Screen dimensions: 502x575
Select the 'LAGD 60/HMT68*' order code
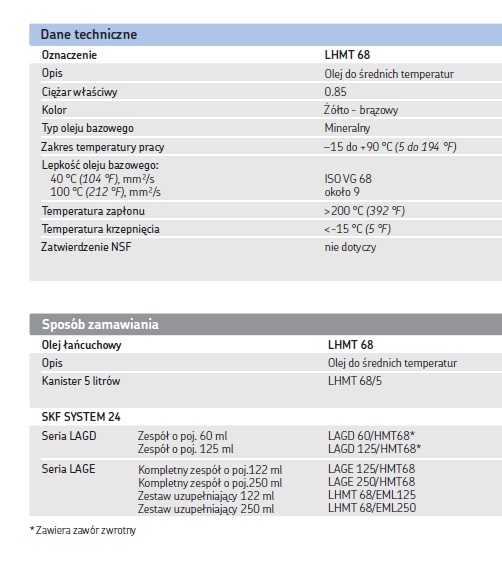coord(371,436)
